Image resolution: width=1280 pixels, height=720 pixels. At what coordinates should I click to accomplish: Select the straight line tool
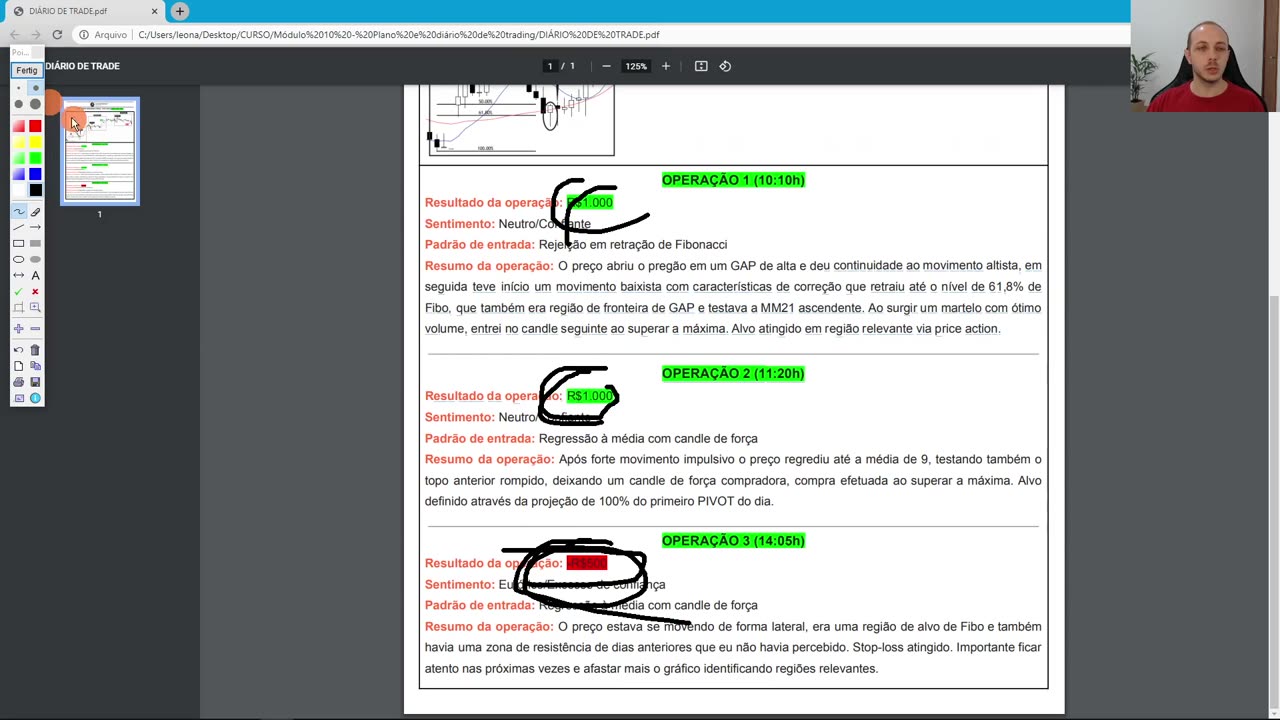(18, 227)
